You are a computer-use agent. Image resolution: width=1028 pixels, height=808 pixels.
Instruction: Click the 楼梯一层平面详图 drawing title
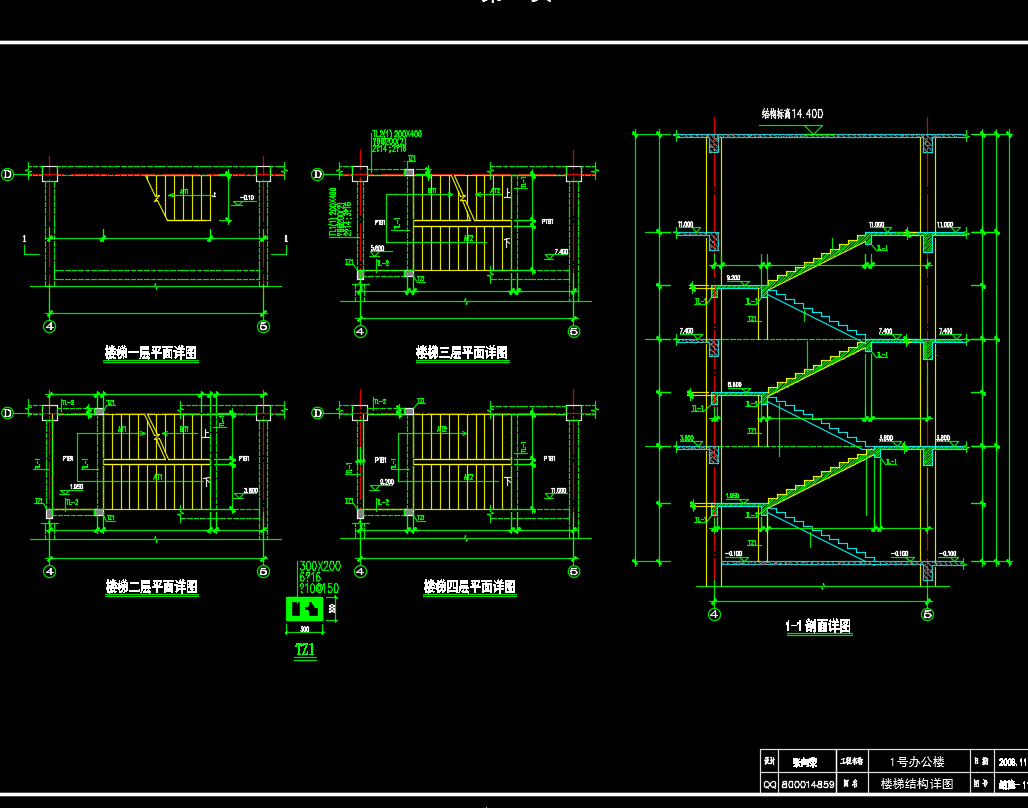[150, 352]
